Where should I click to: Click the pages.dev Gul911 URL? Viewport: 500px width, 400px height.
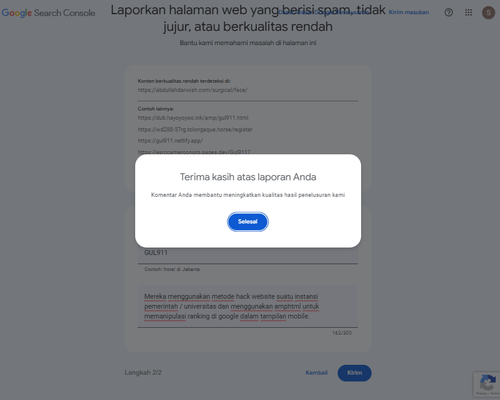(x=194, y=152)
